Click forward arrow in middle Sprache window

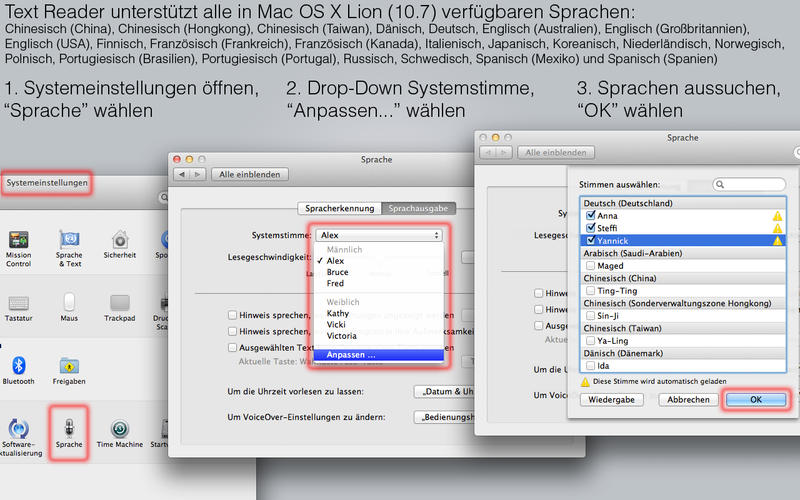pos(197,174)
